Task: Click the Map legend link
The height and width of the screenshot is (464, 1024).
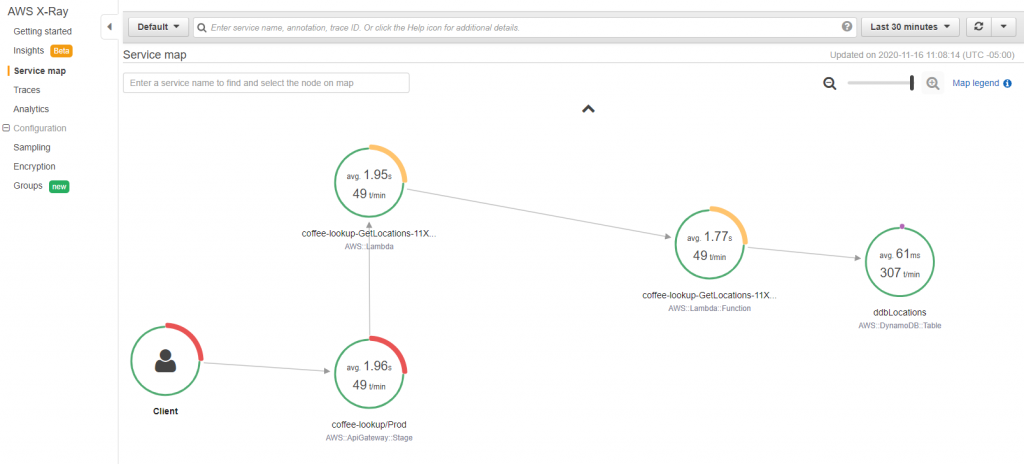Action: click(x=976, y=84)
